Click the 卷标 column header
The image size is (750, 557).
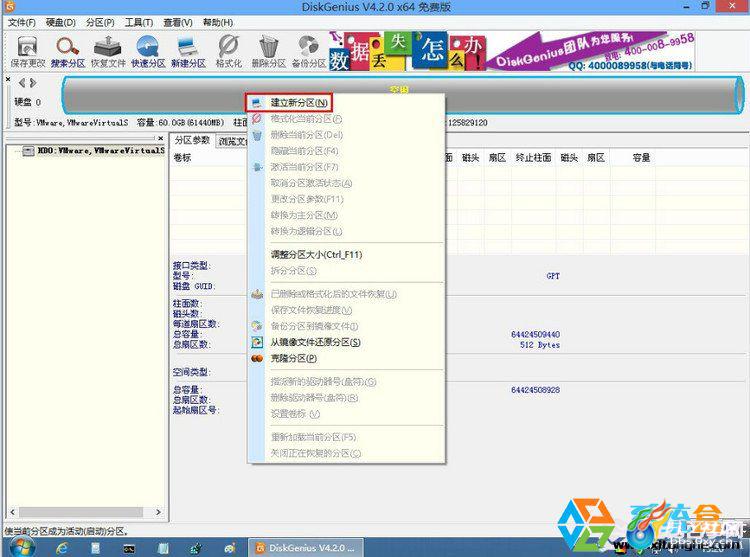click(182, 158)
